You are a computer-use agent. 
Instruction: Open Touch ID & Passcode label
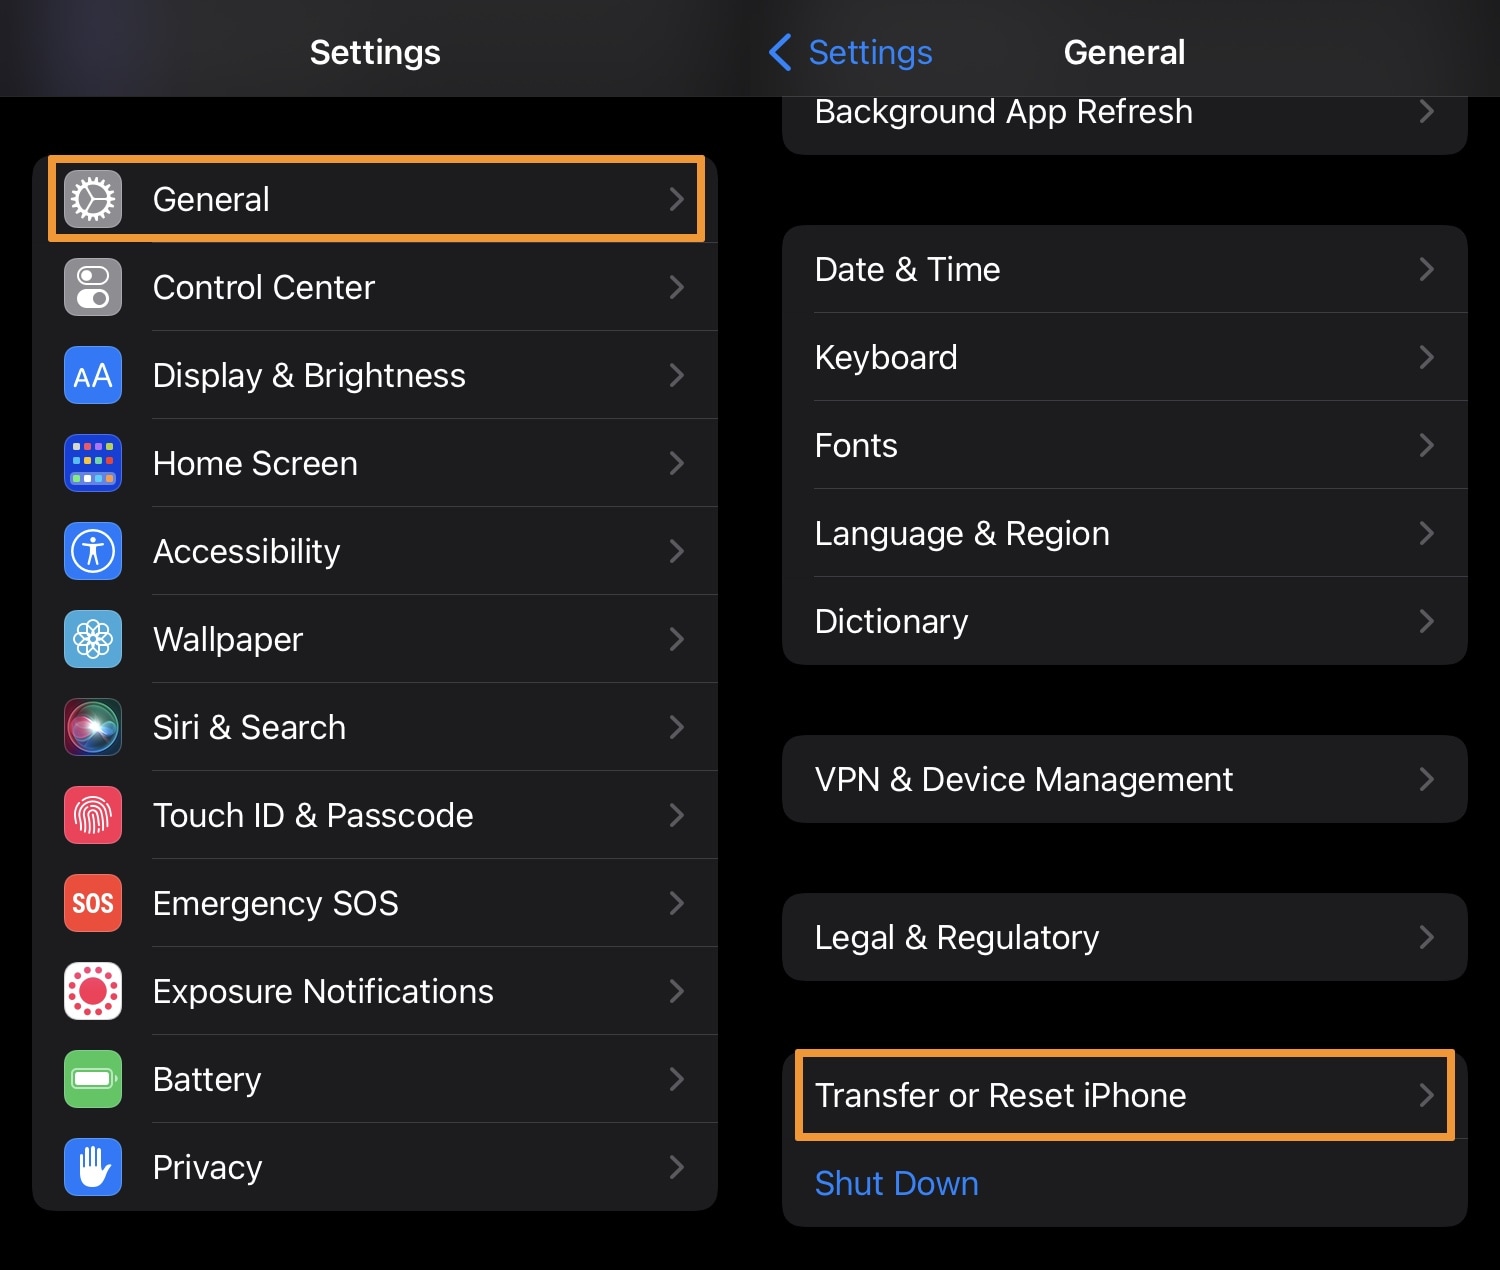[313, 815]
